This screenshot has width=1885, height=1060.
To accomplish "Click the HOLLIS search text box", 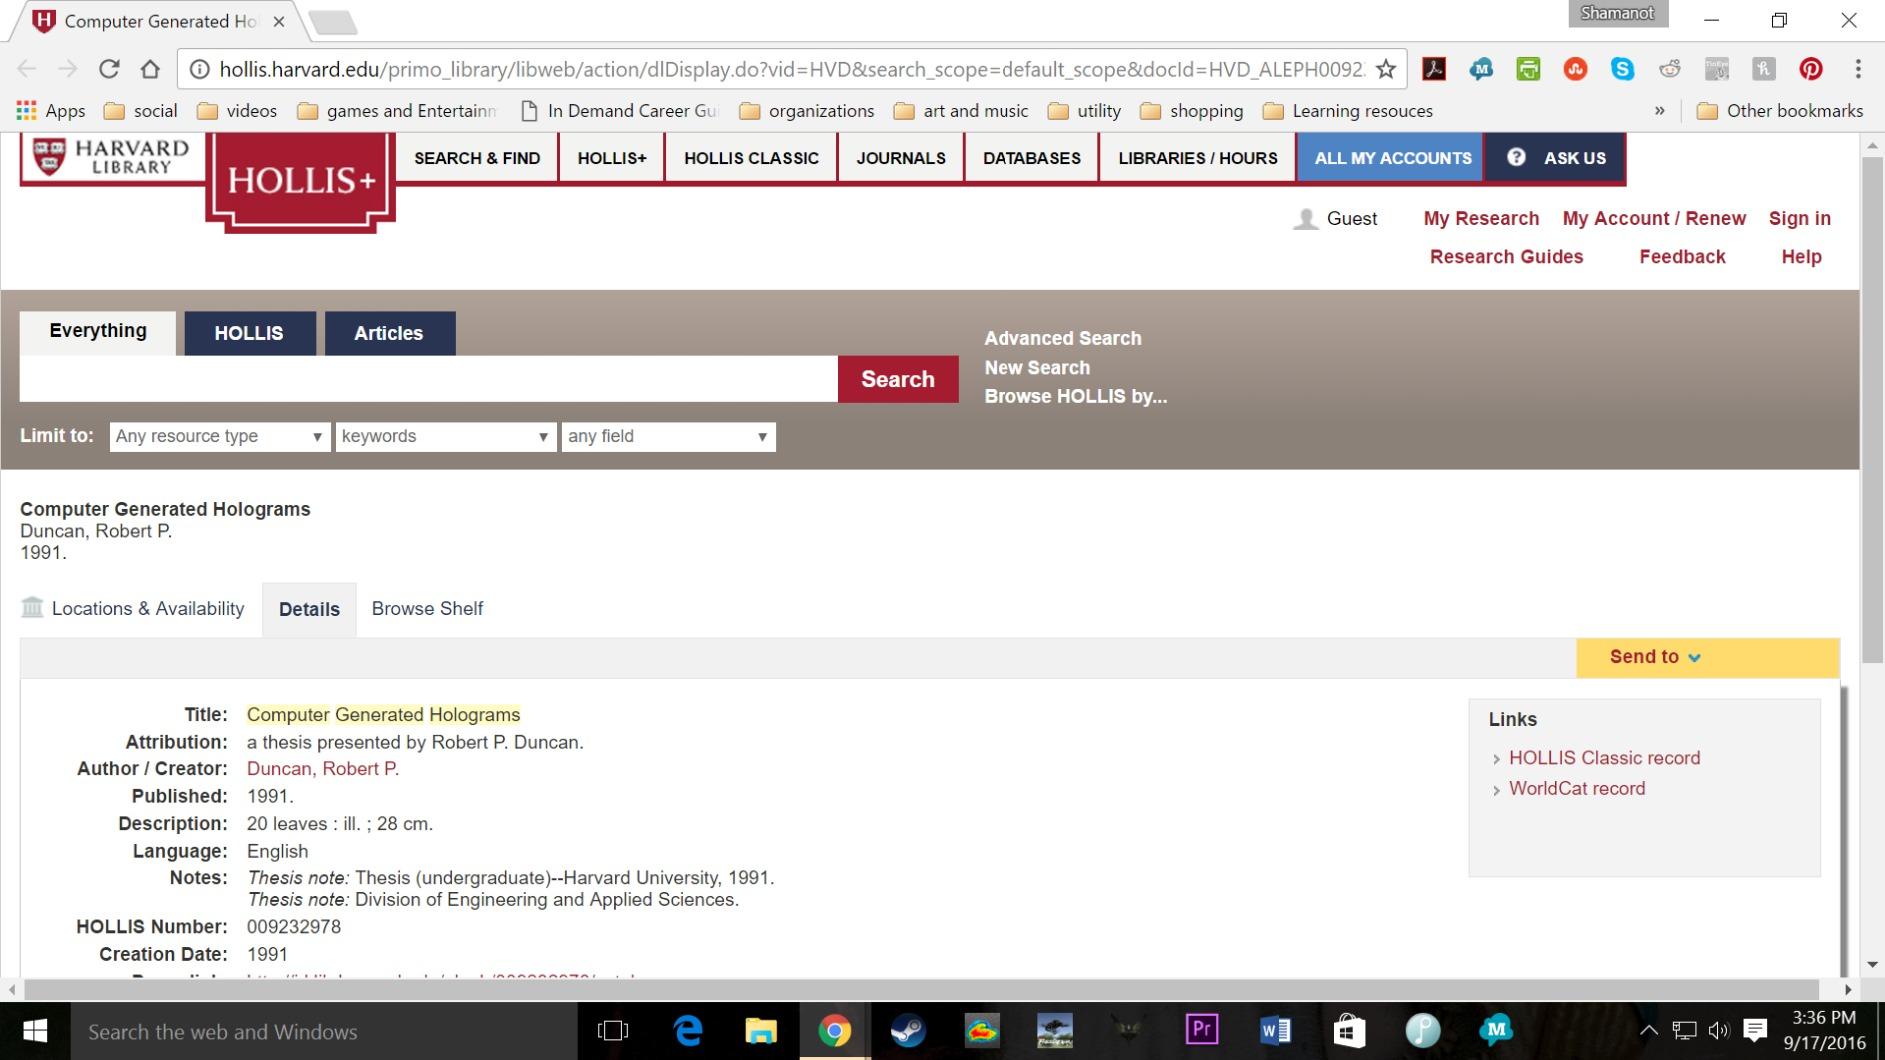I will [429, 379].
